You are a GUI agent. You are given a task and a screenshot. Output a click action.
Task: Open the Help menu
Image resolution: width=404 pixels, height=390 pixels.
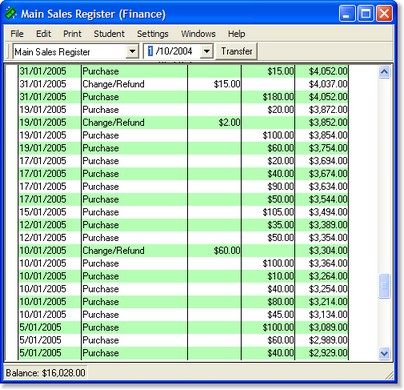237,34
